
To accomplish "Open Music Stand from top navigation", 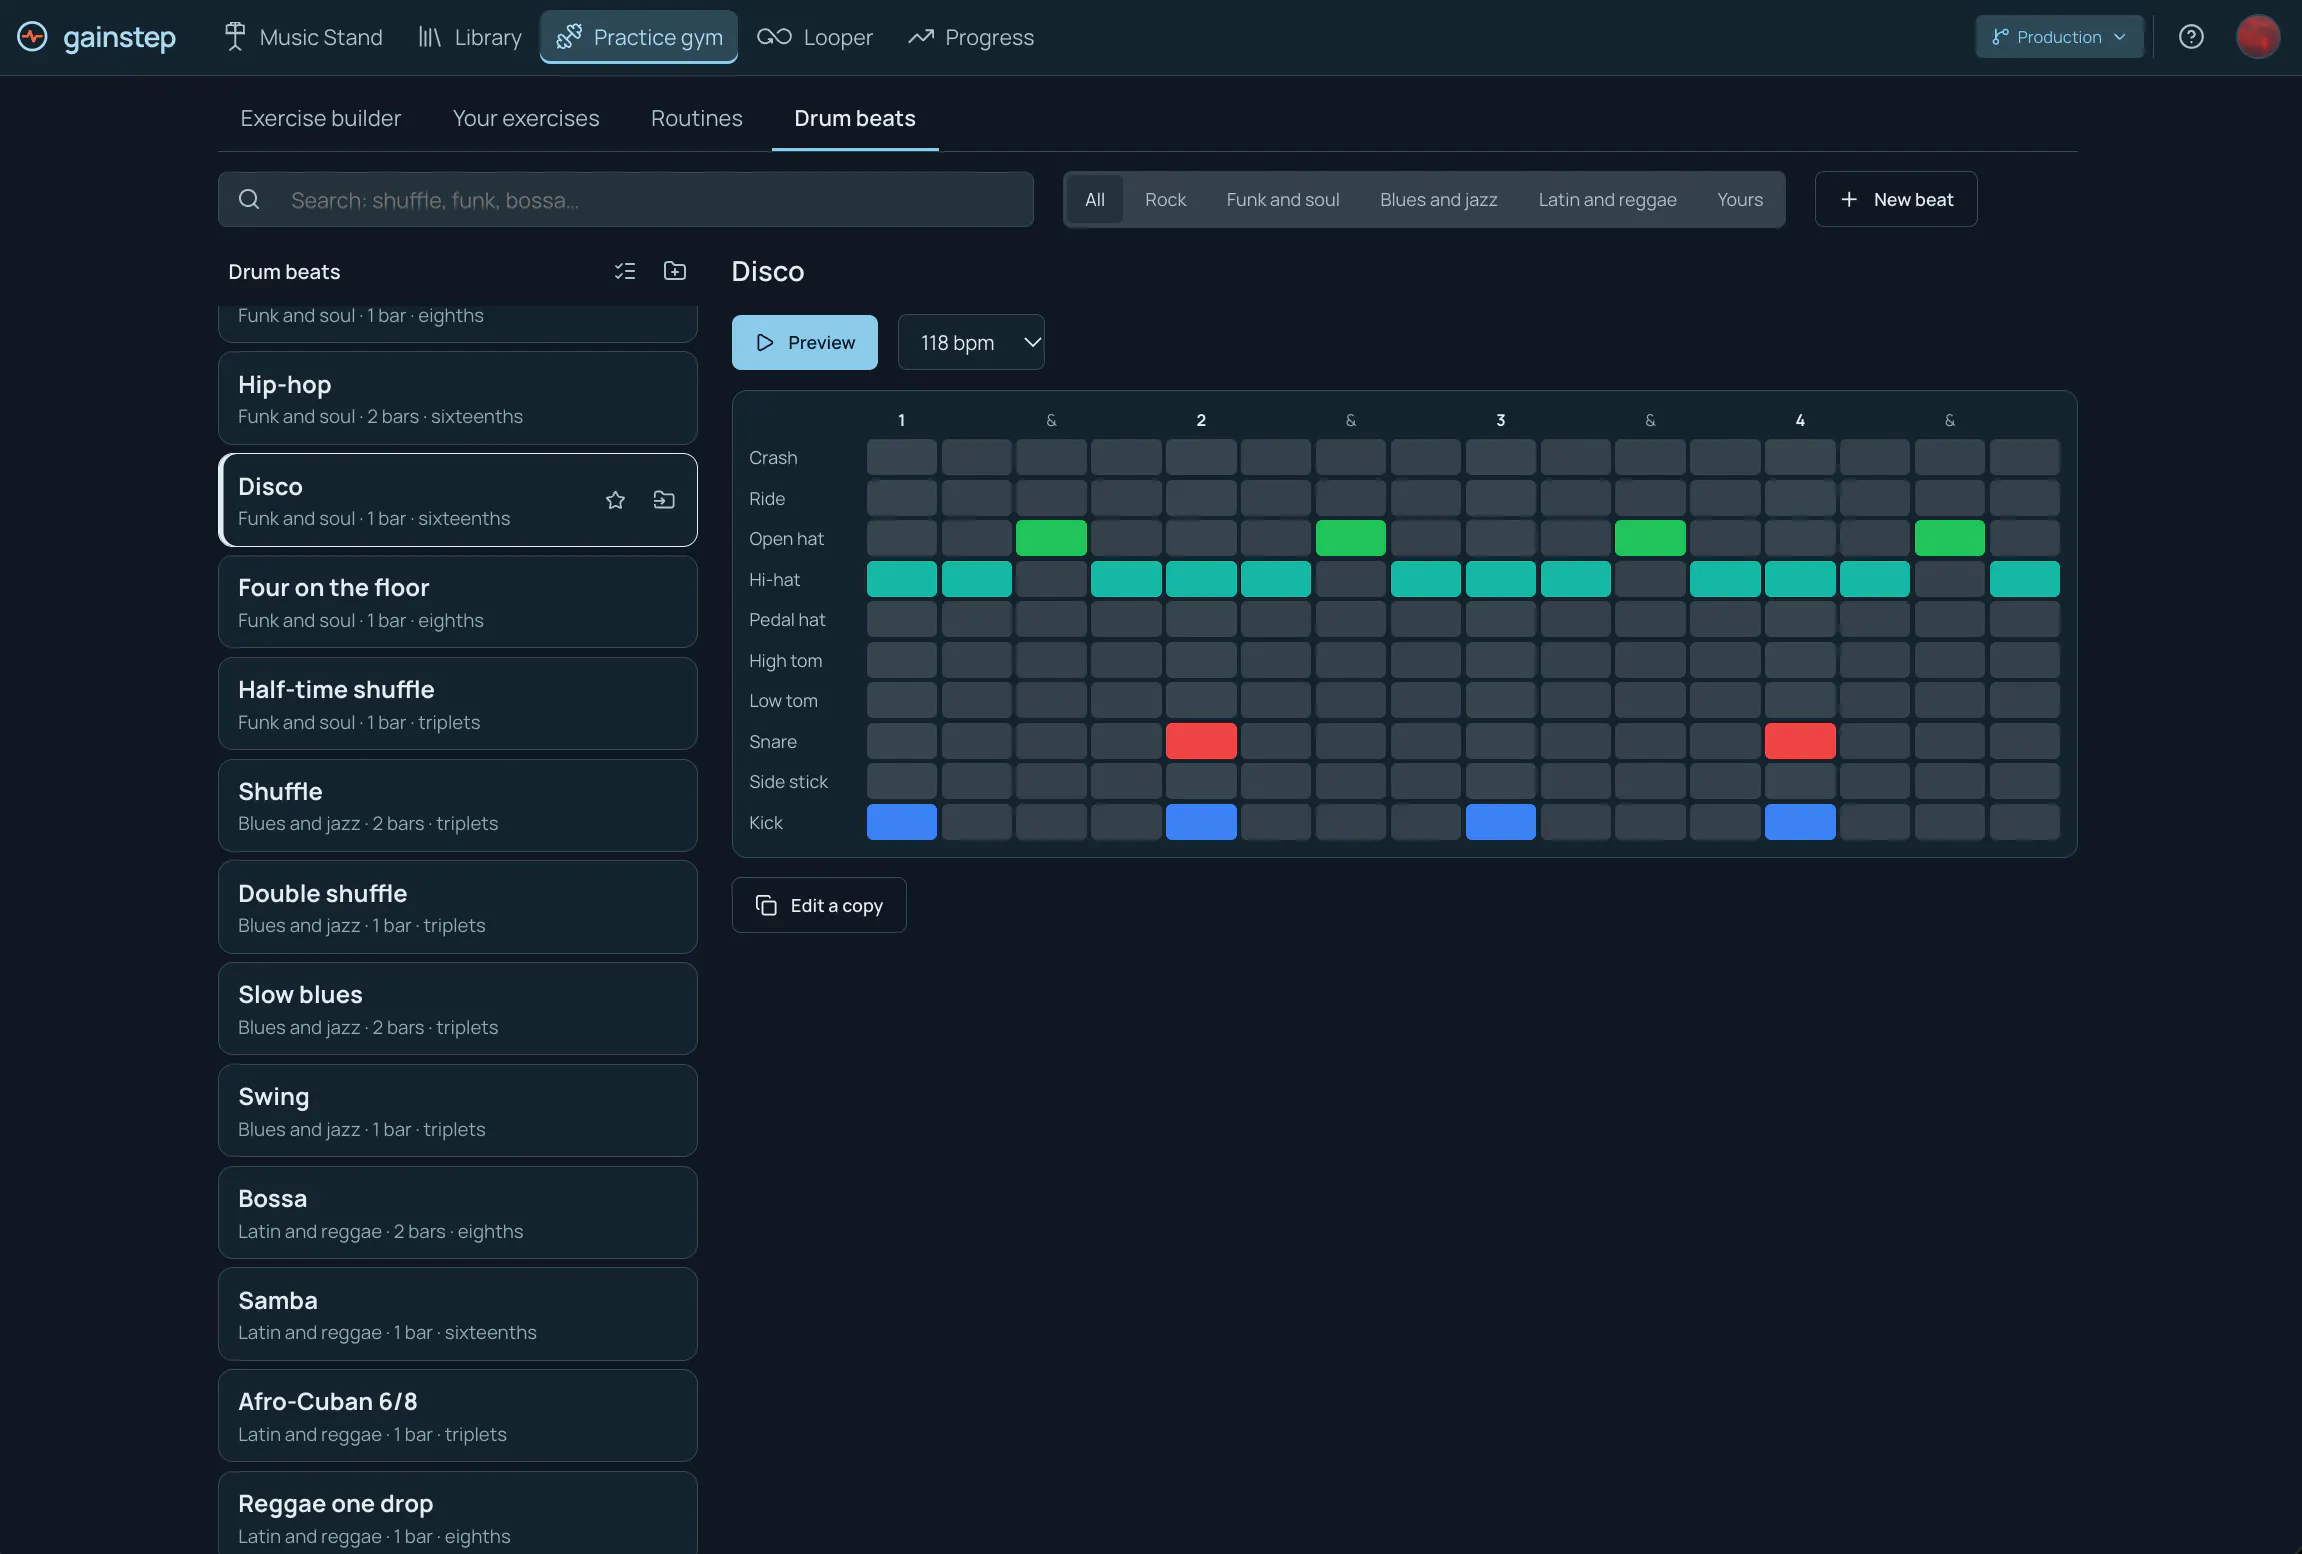I will (x=302, y=37).
